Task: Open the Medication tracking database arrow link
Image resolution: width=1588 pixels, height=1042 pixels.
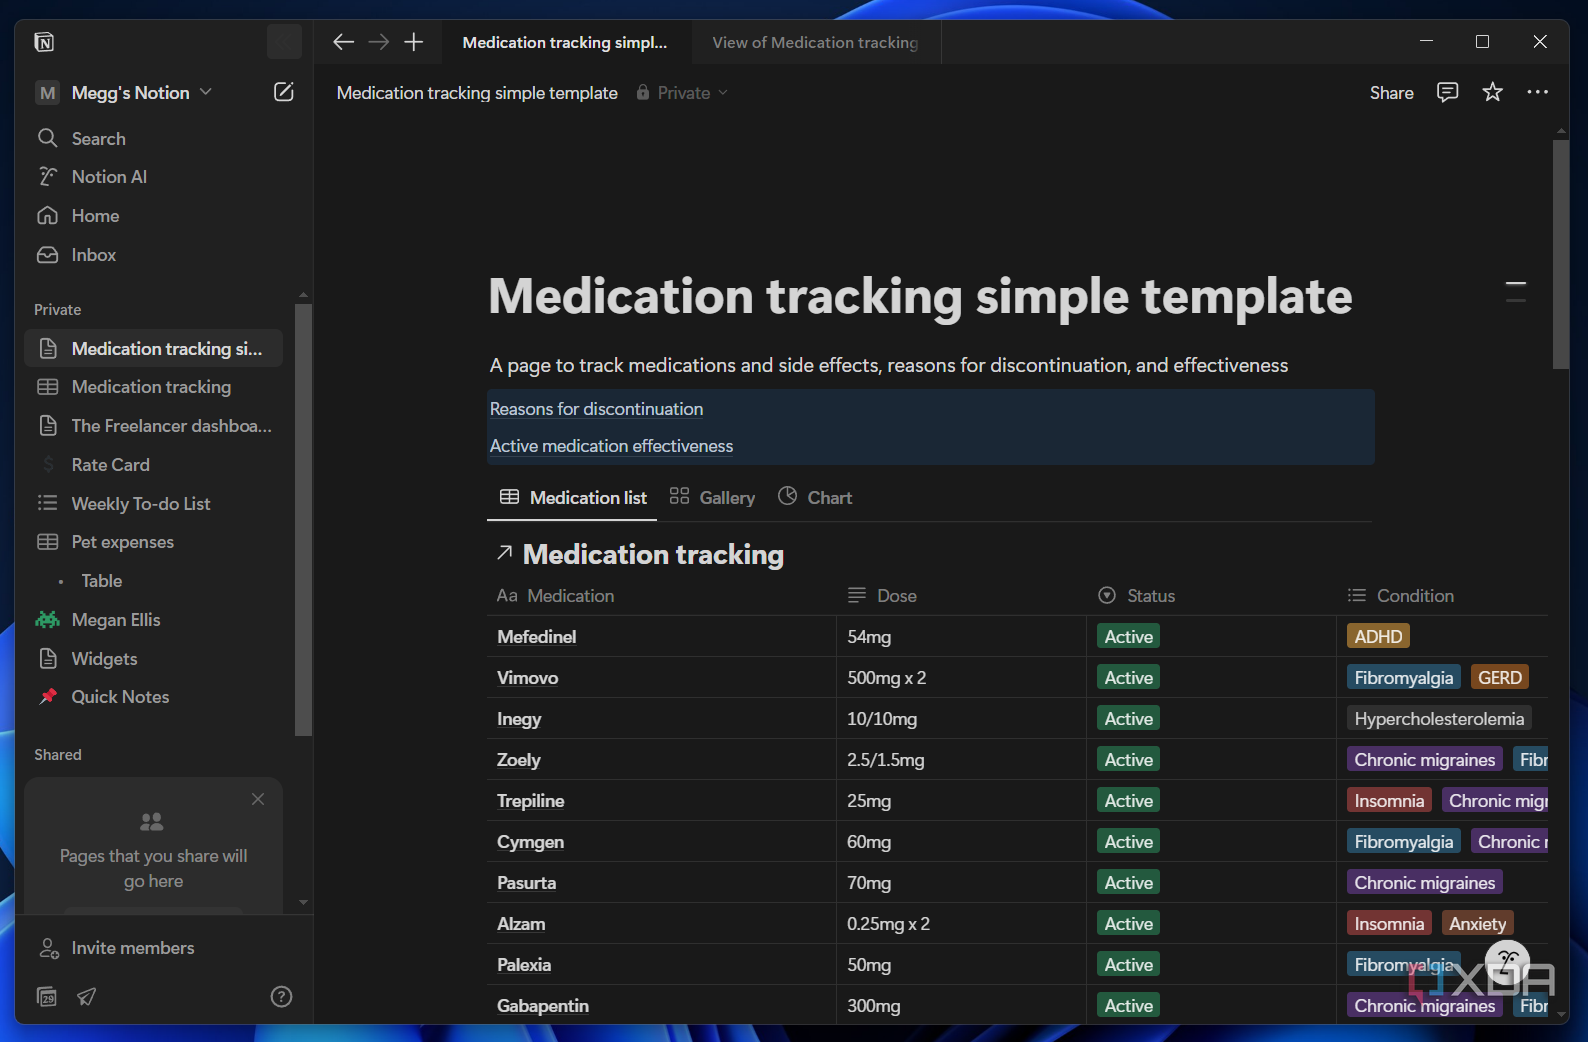Action: coord(505,553)
